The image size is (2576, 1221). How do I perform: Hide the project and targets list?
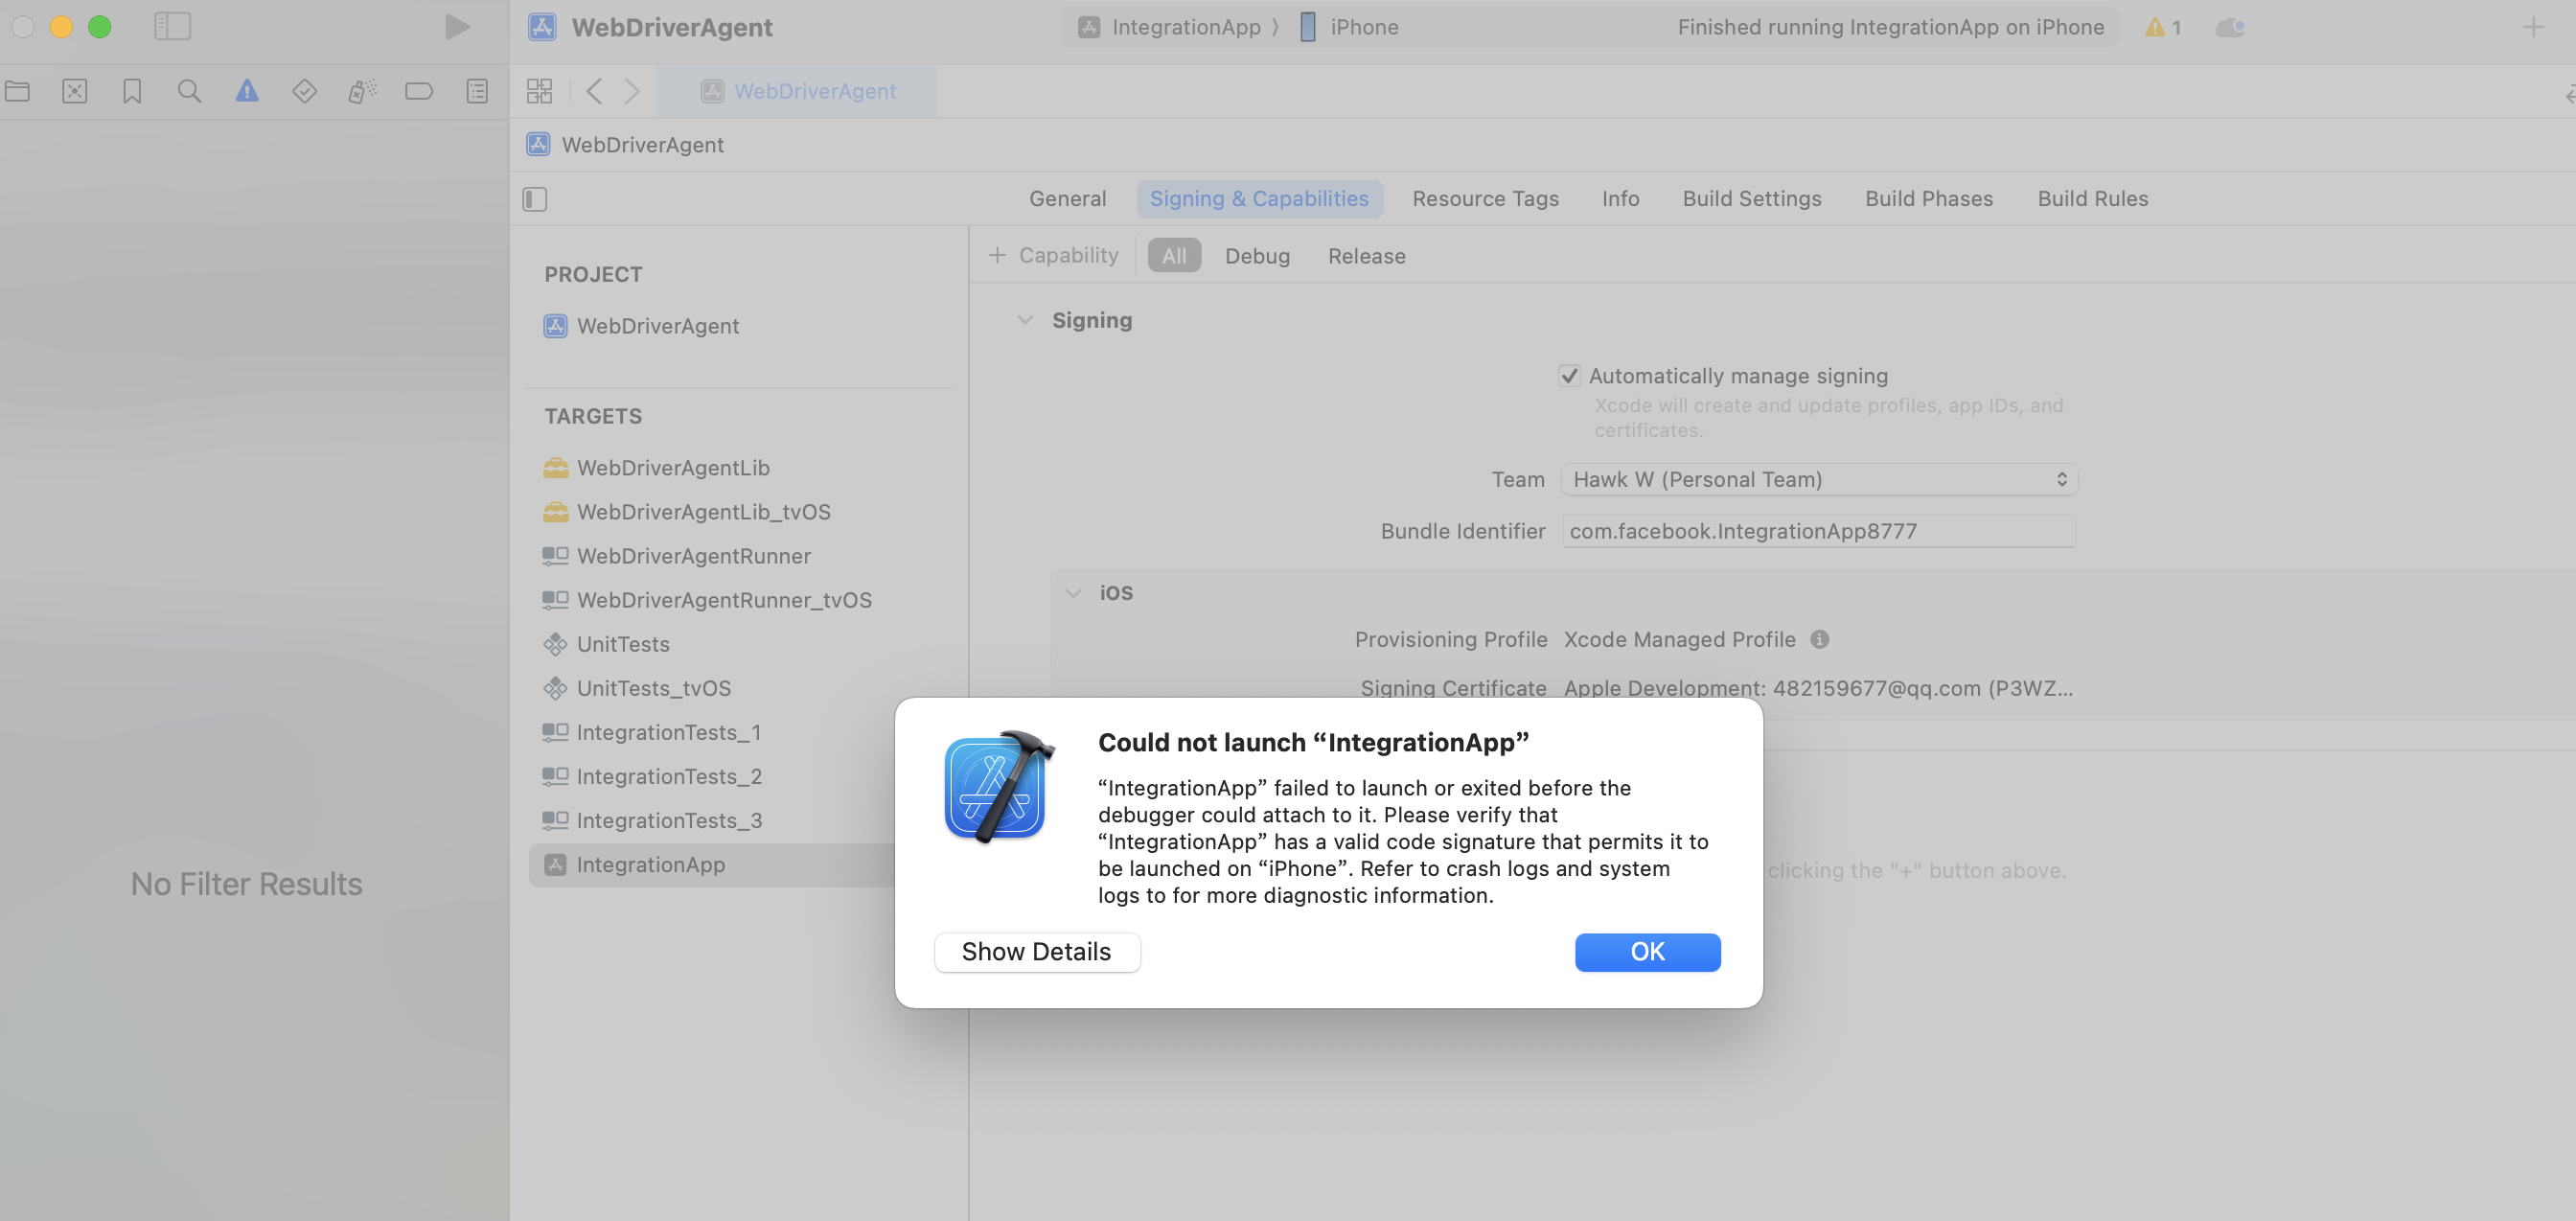click(x=535, y=199)
